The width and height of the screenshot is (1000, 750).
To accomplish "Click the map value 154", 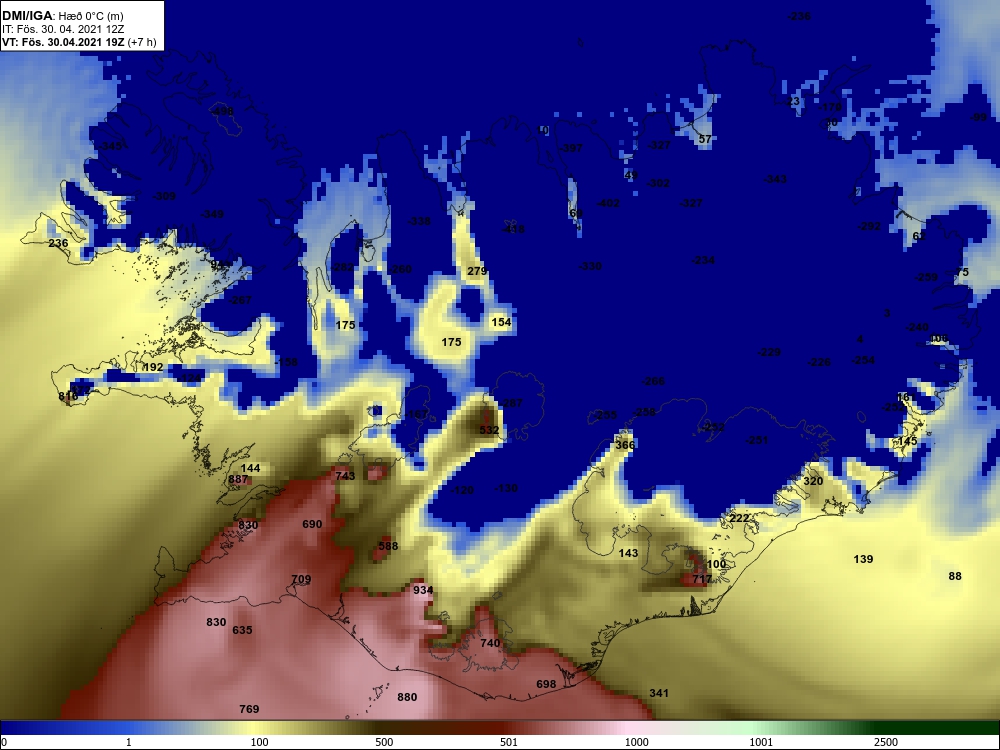I will click(501, 322).
